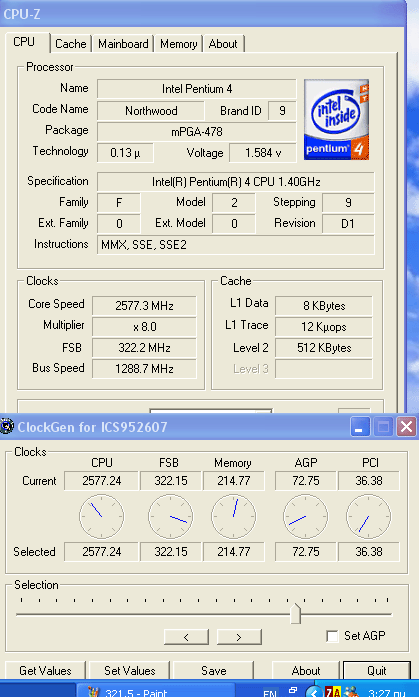Screen dimensions: 419x697
Task: Click the Name field showing Intel Pentium 4
Action: click(197, 89)
